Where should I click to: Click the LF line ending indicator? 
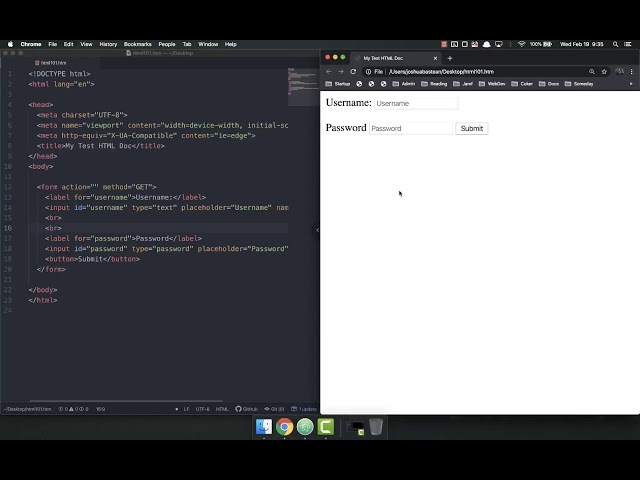[186, 409]
